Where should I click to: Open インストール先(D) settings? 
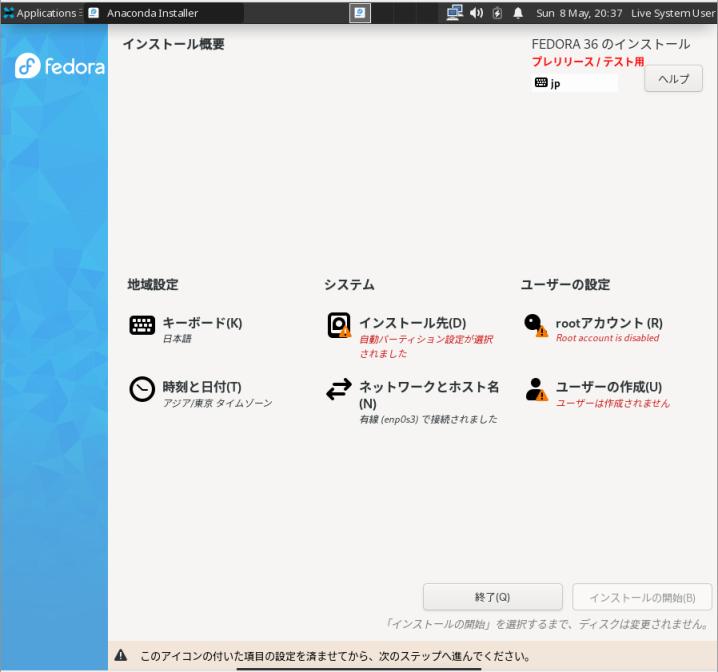coord(413,323)
